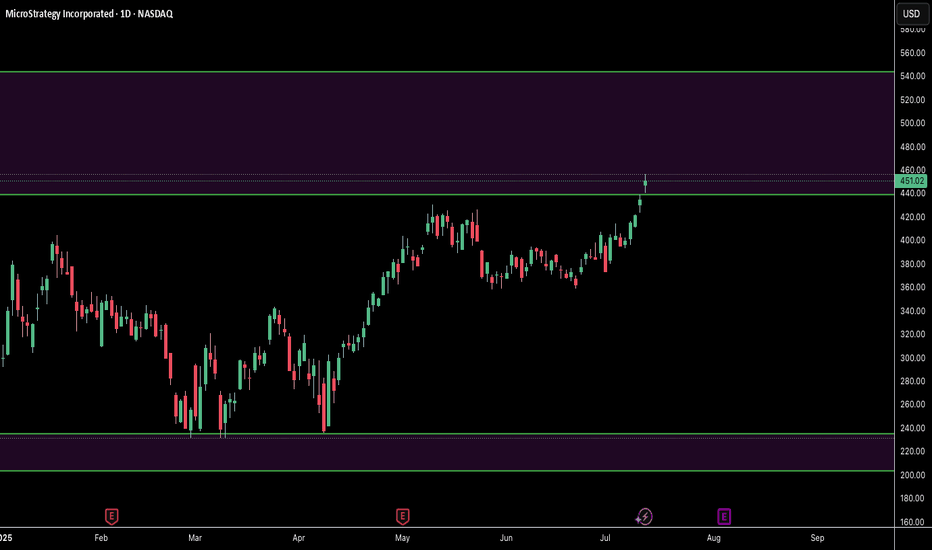Click the Mar label on time axis
The image size is (932, 550).
195,538
